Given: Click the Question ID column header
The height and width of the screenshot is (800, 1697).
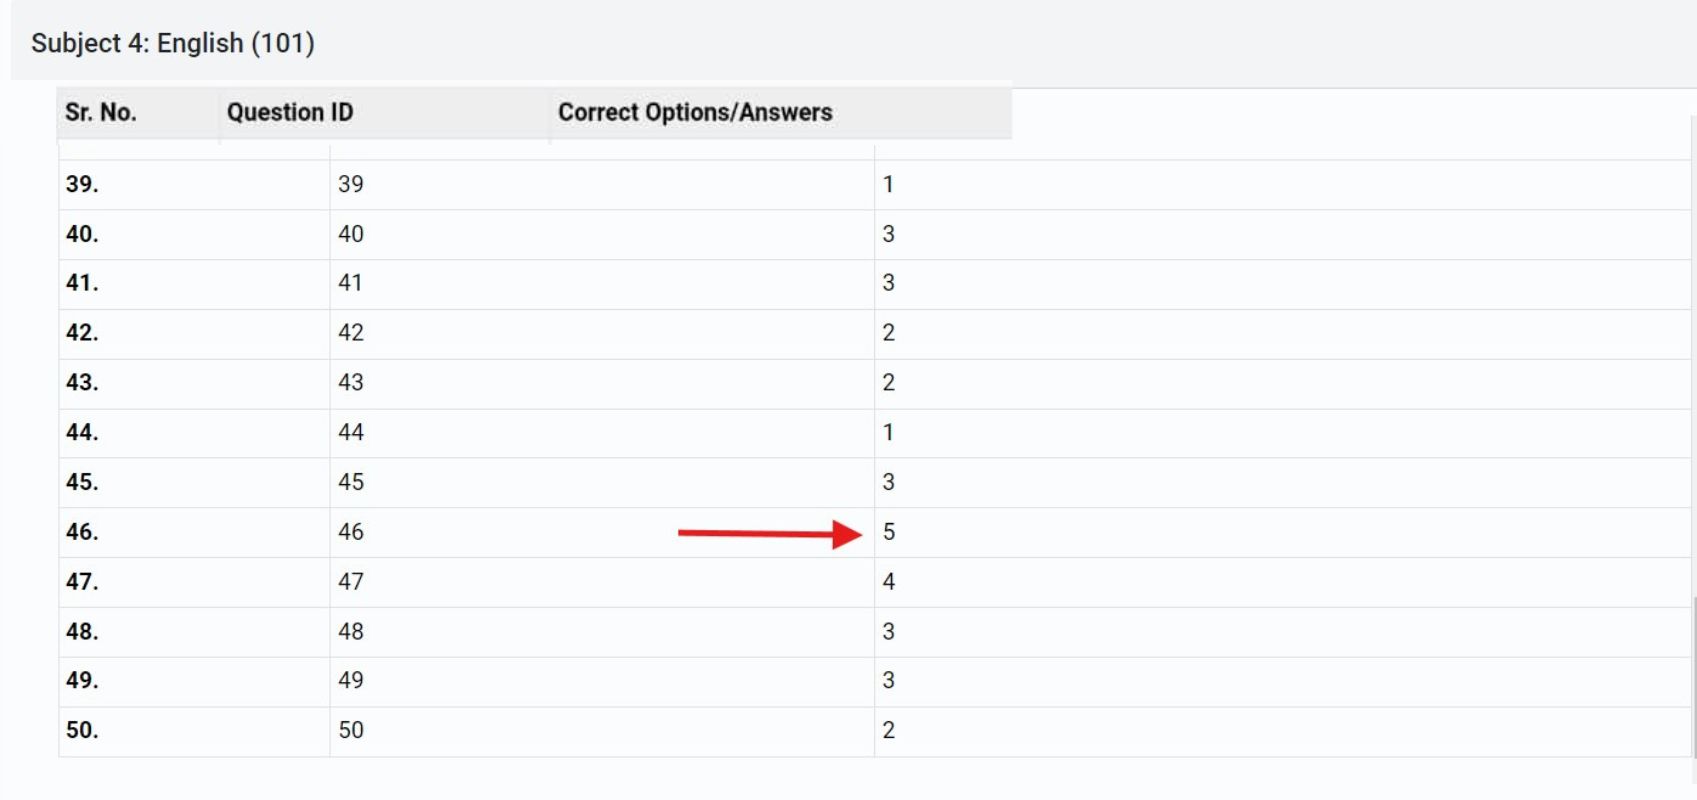Looking at the screenshot, I should pyautogui.click(x=290, y=112).
